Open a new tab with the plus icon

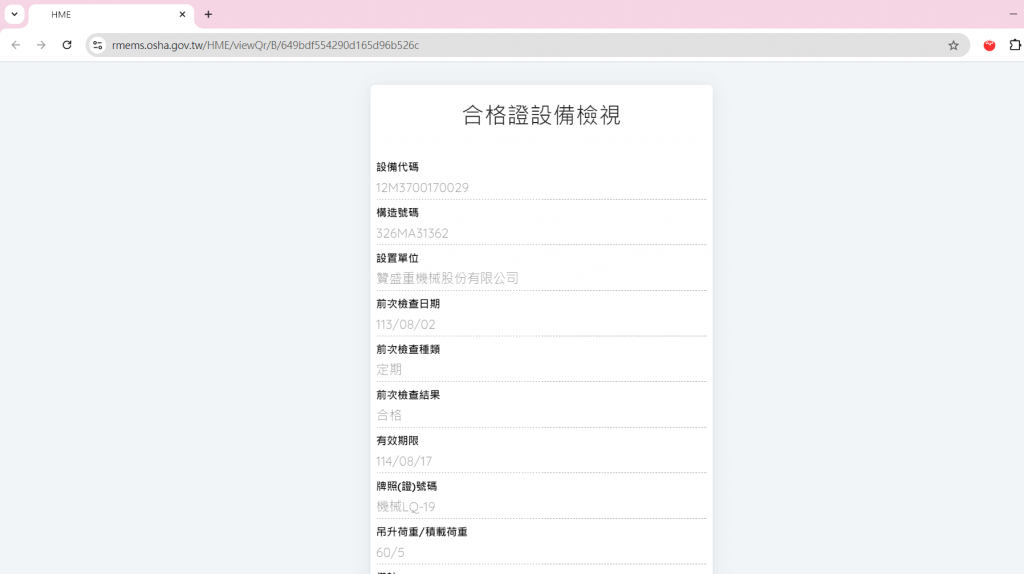pos(208,14)
